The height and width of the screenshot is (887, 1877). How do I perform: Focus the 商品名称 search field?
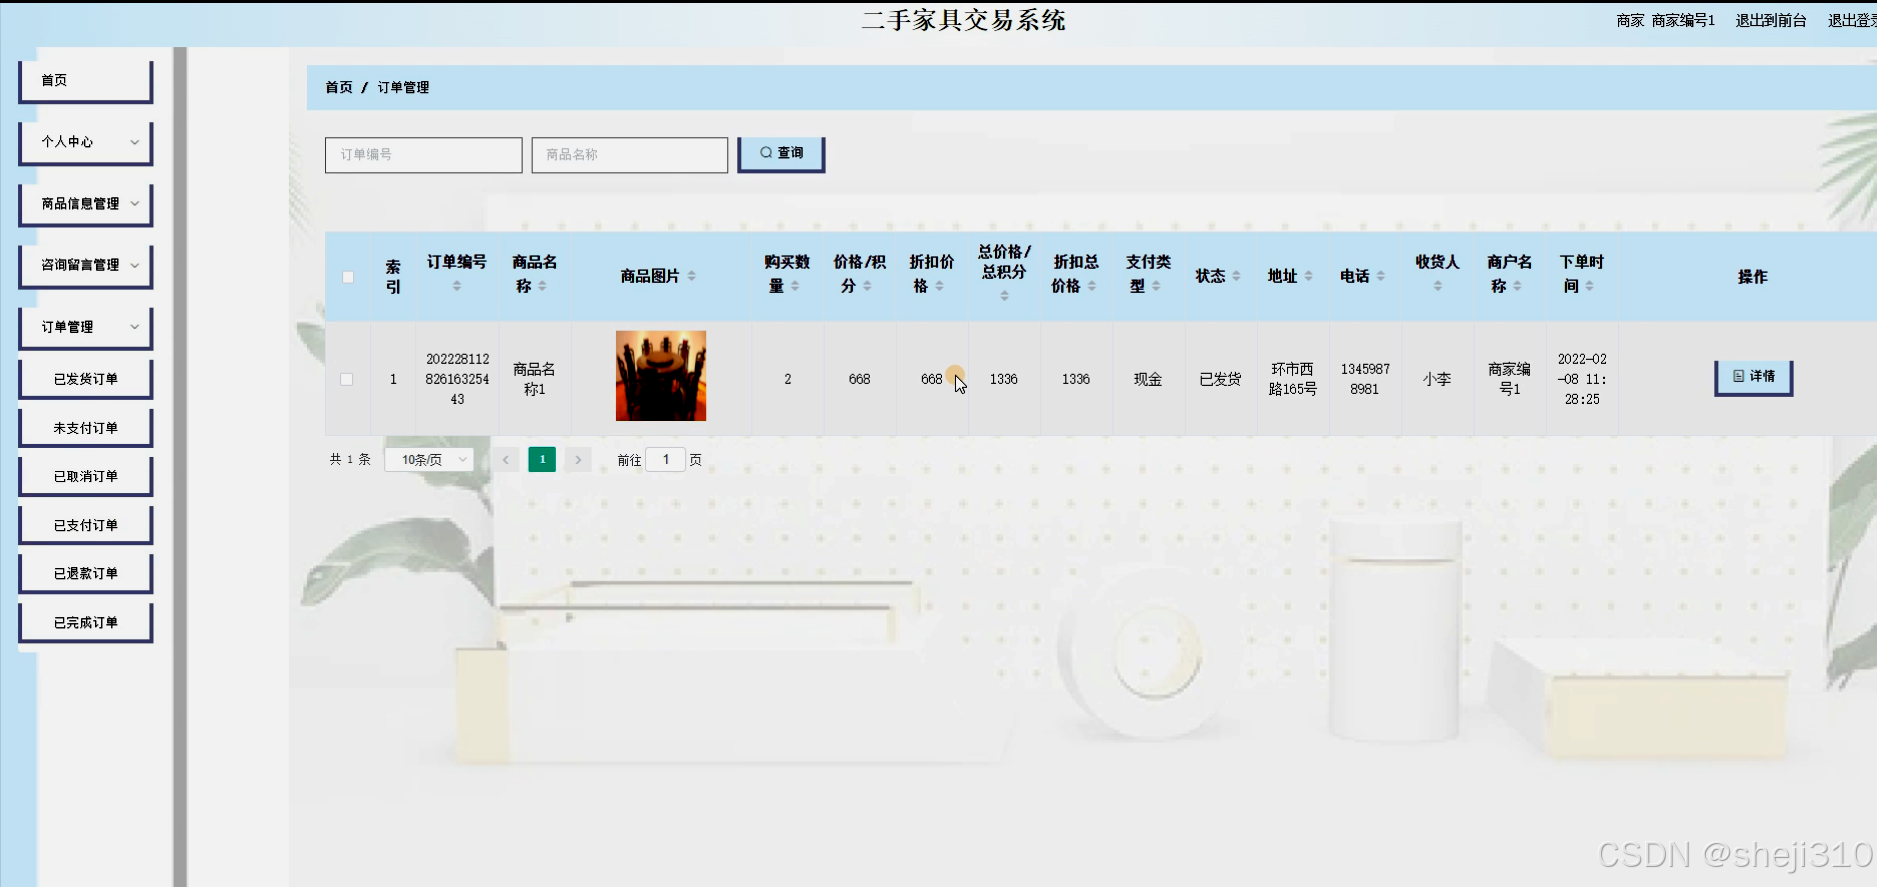point(630,155)
